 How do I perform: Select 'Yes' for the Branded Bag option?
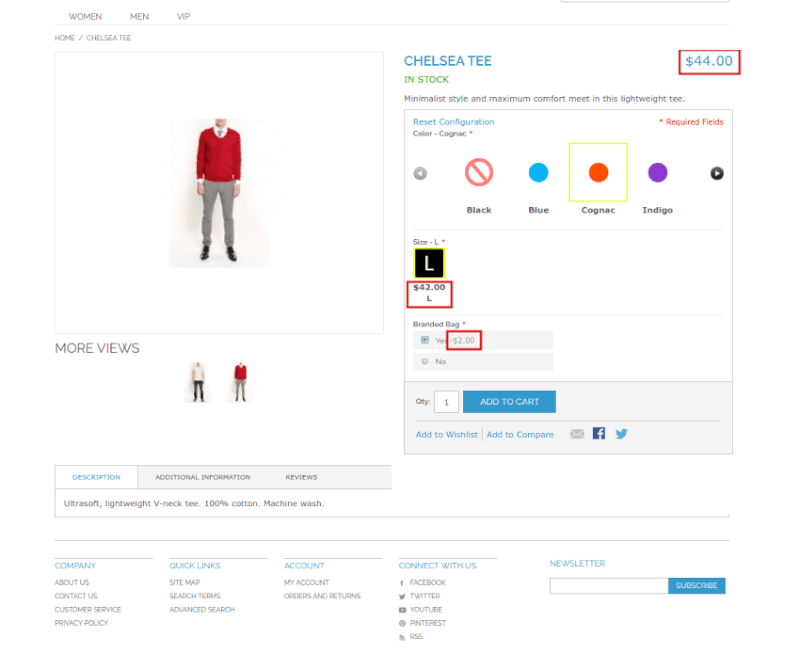[424, 340]
